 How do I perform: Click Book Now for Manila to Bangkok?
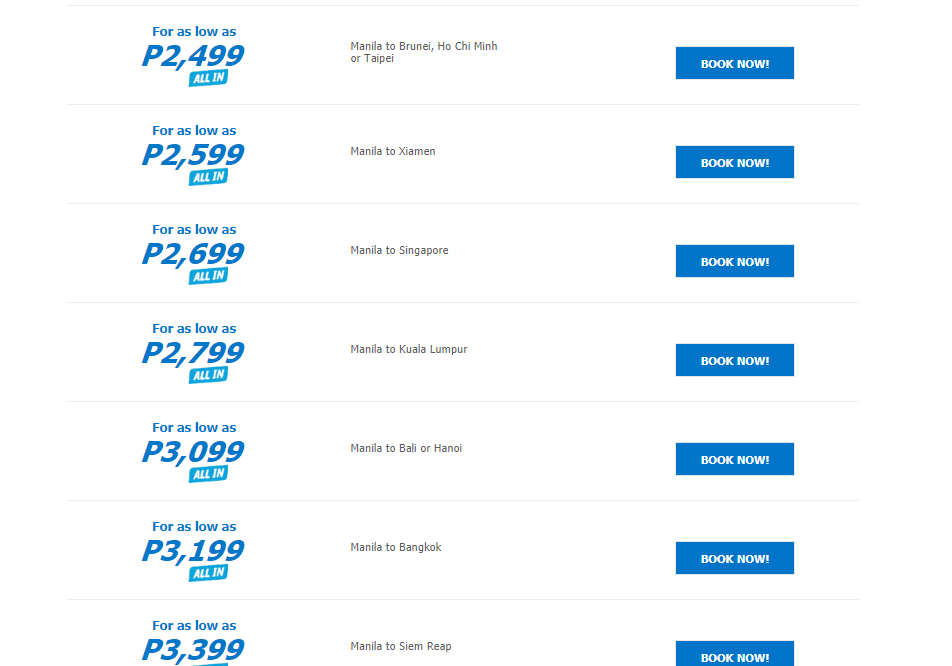(x=735, y=558)
